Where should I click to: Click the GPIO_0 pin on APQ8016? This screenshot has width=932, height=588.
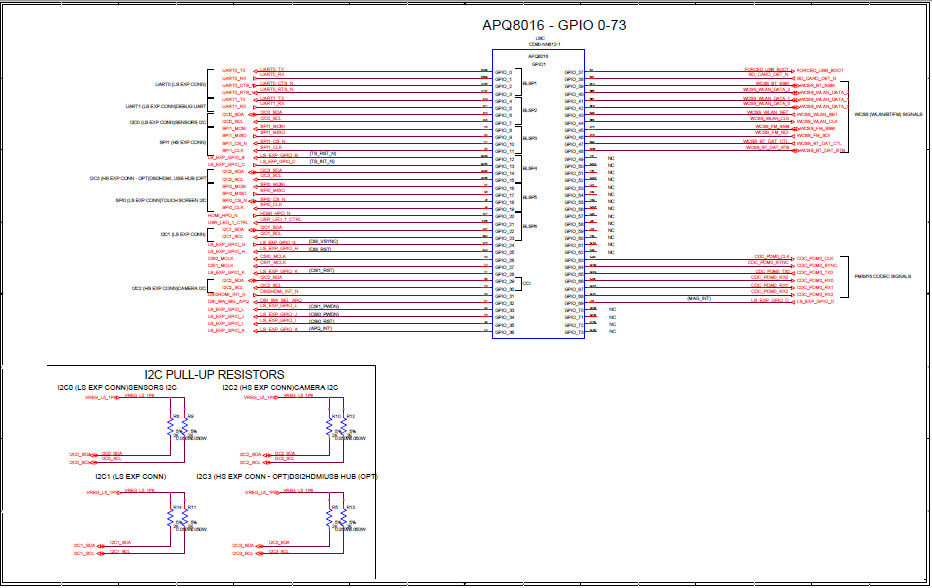point(501,72)
